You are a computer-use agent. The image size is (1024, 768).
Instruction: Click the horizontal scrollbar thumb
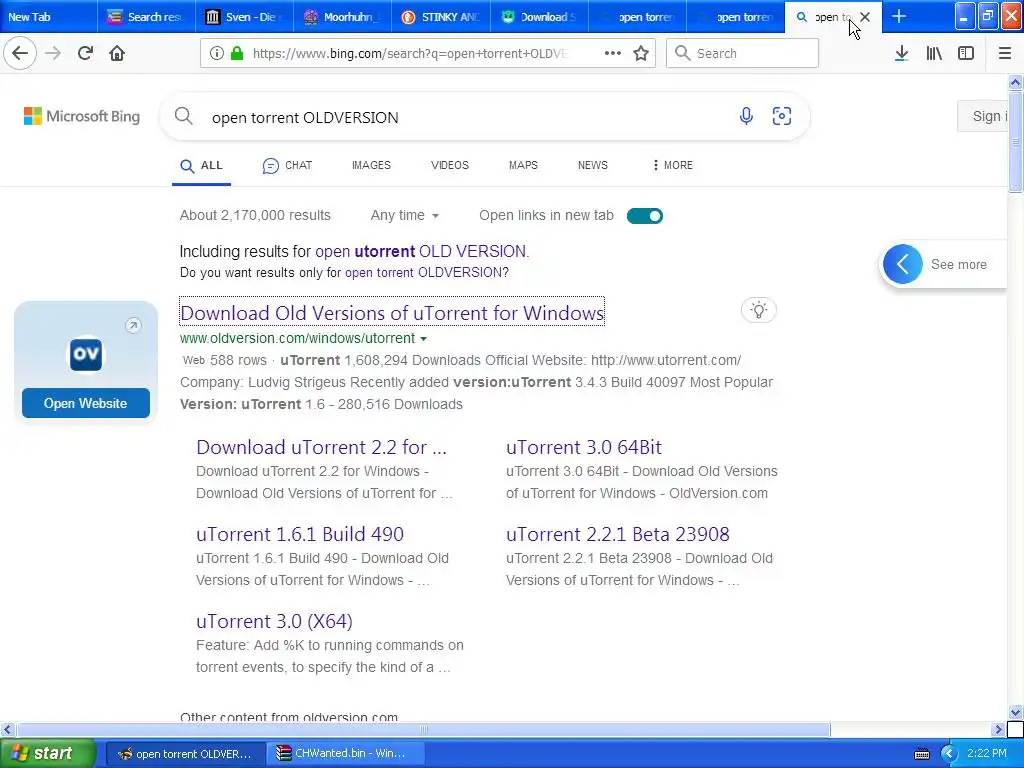click(423, 729)
